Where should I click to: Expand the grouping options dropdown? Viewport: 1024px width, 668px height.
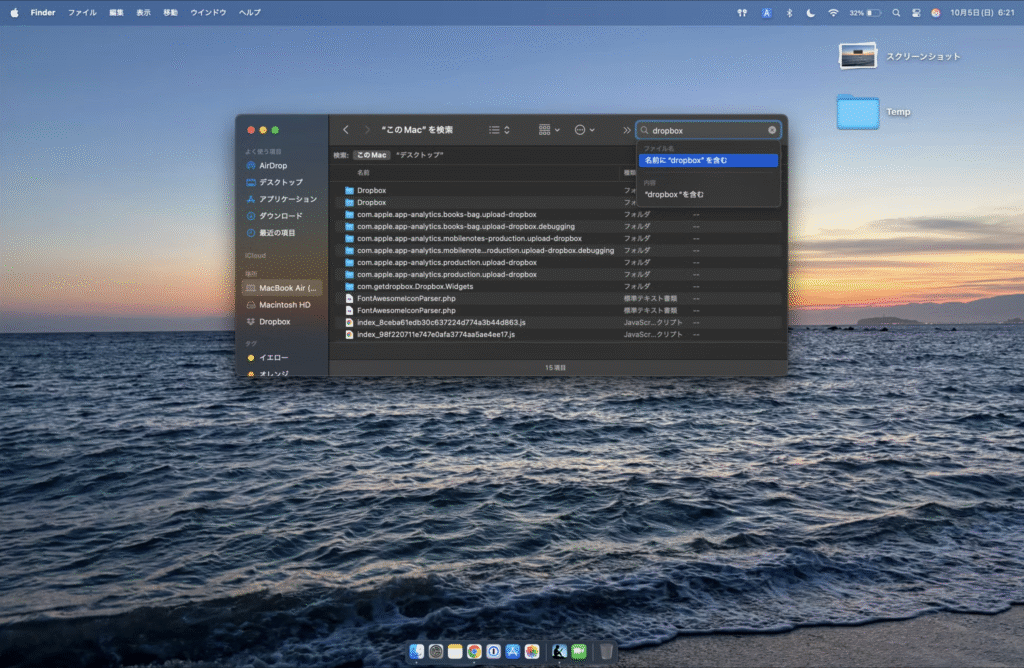549,130
